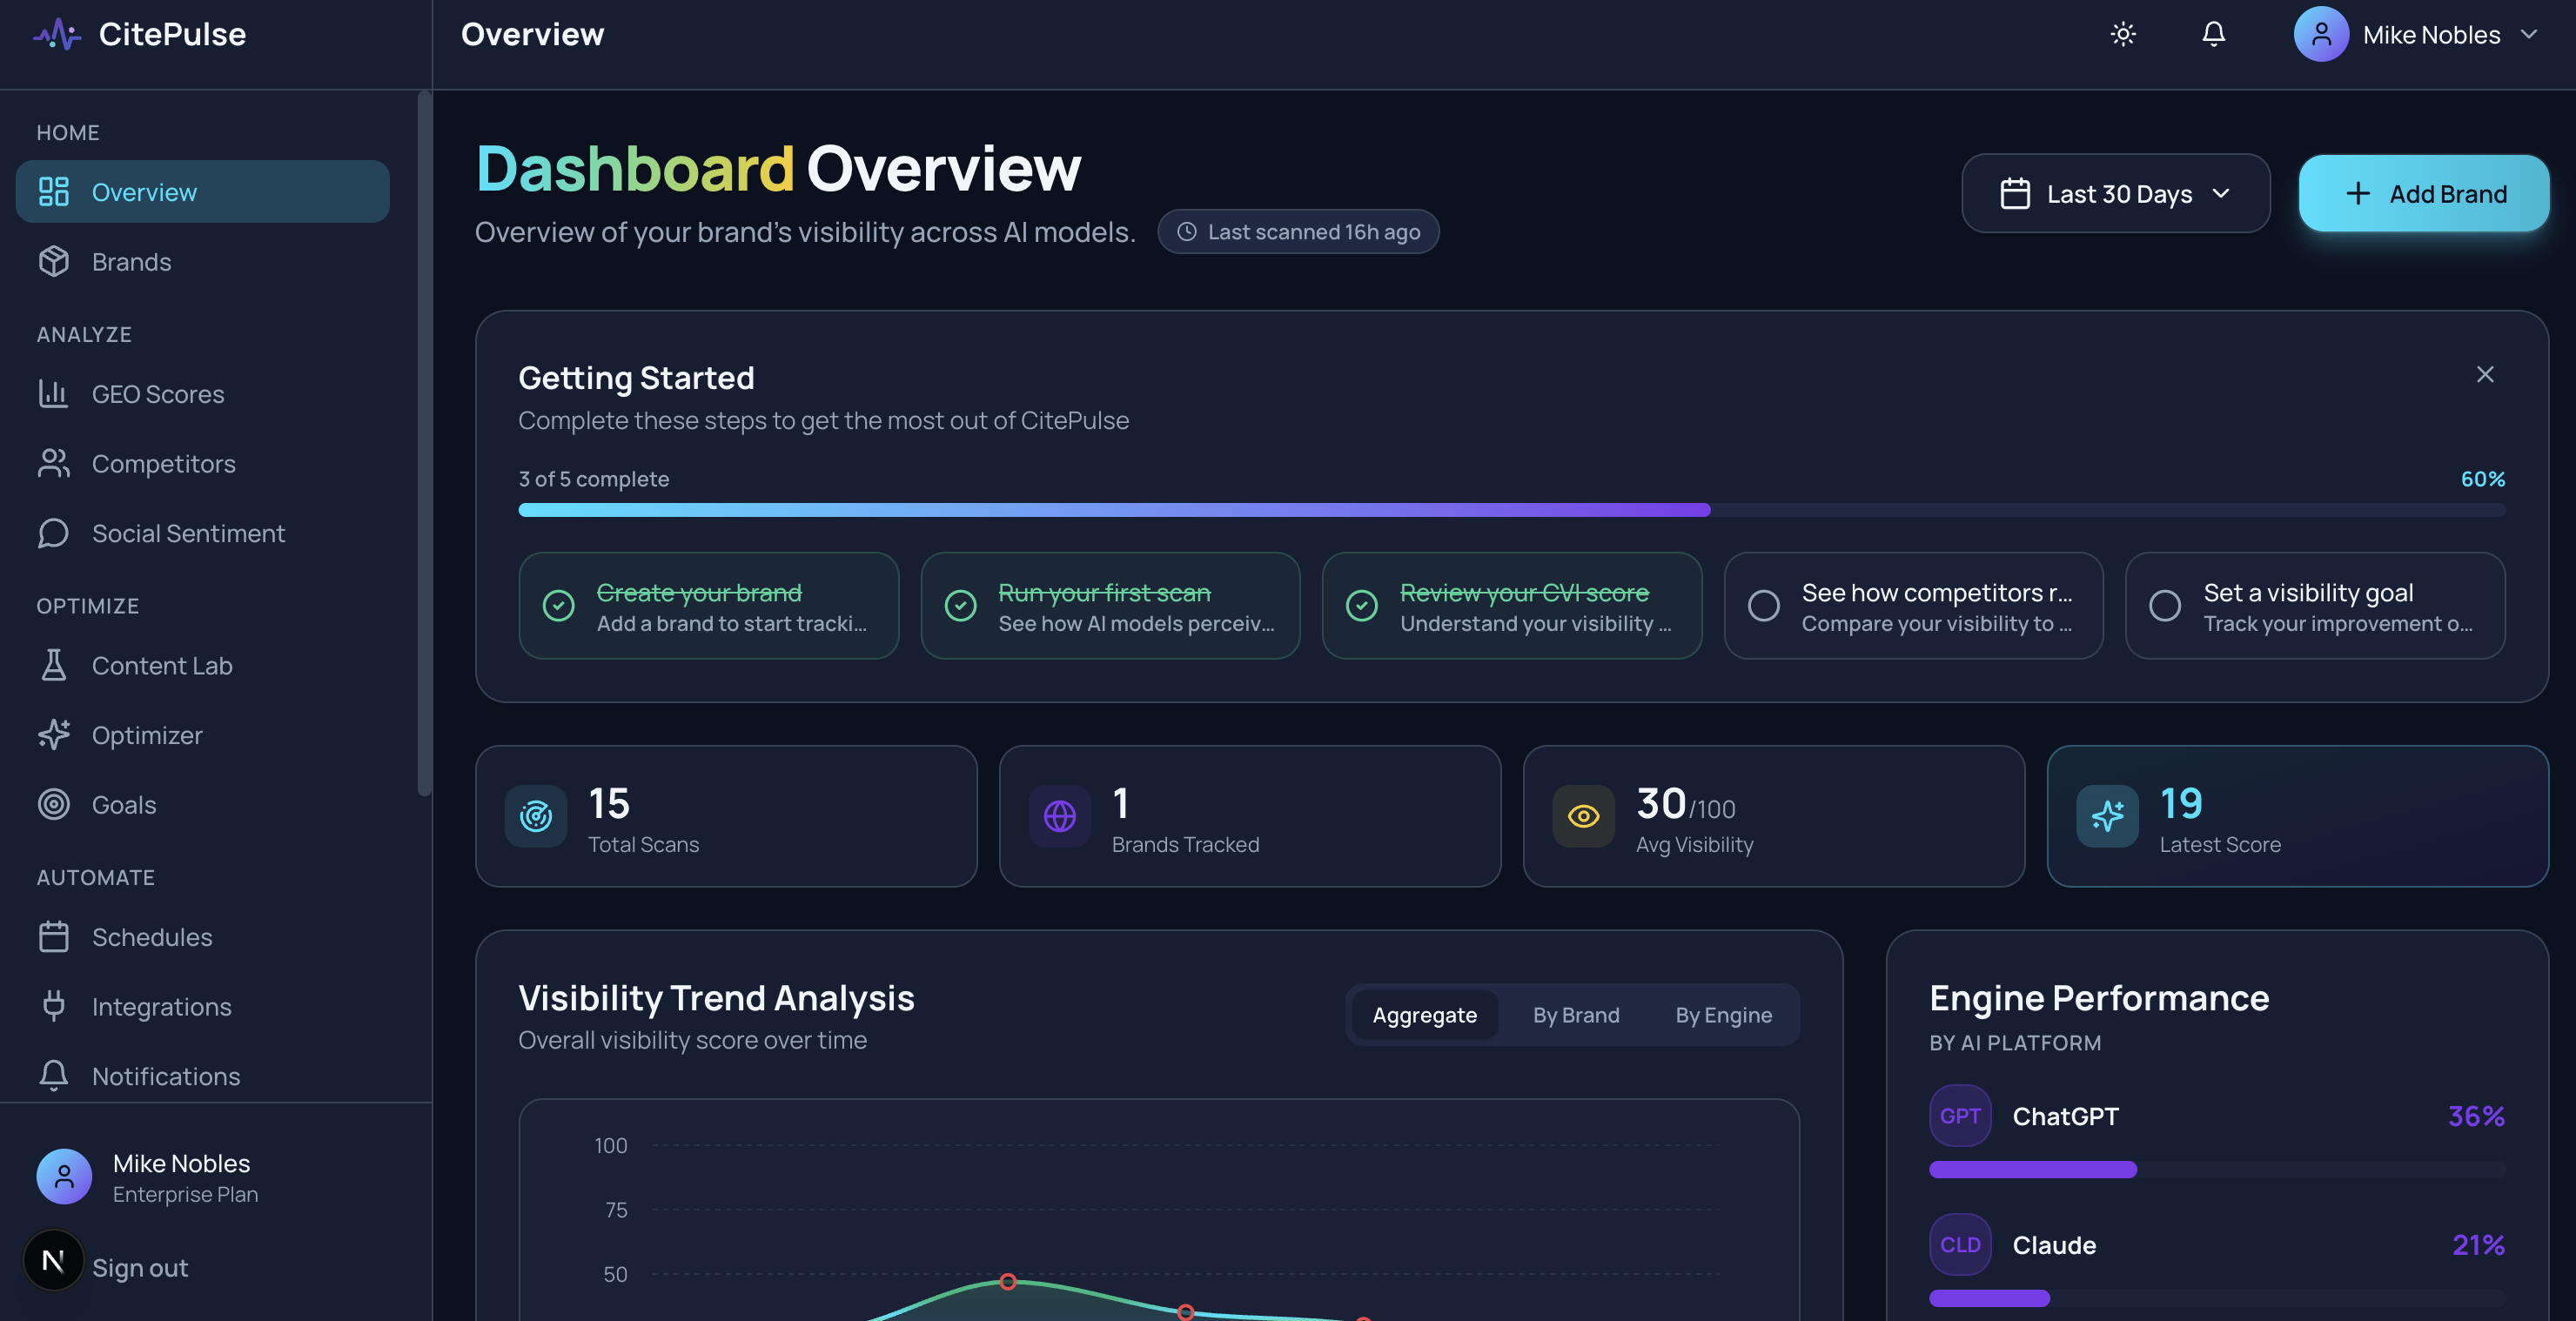
Task: Launch the Content Lab tool
Action: [162, 665]
